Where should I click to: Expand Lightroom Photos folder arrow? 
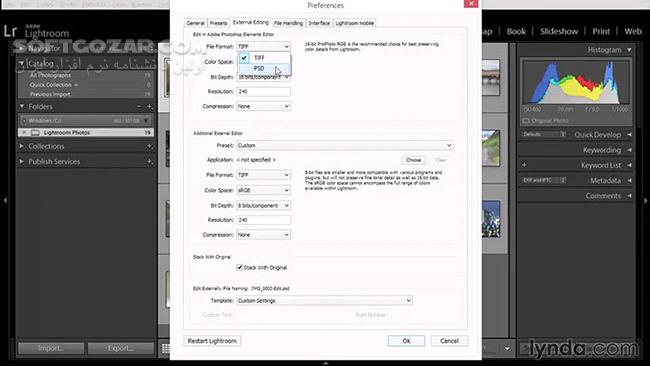point(24,133)
